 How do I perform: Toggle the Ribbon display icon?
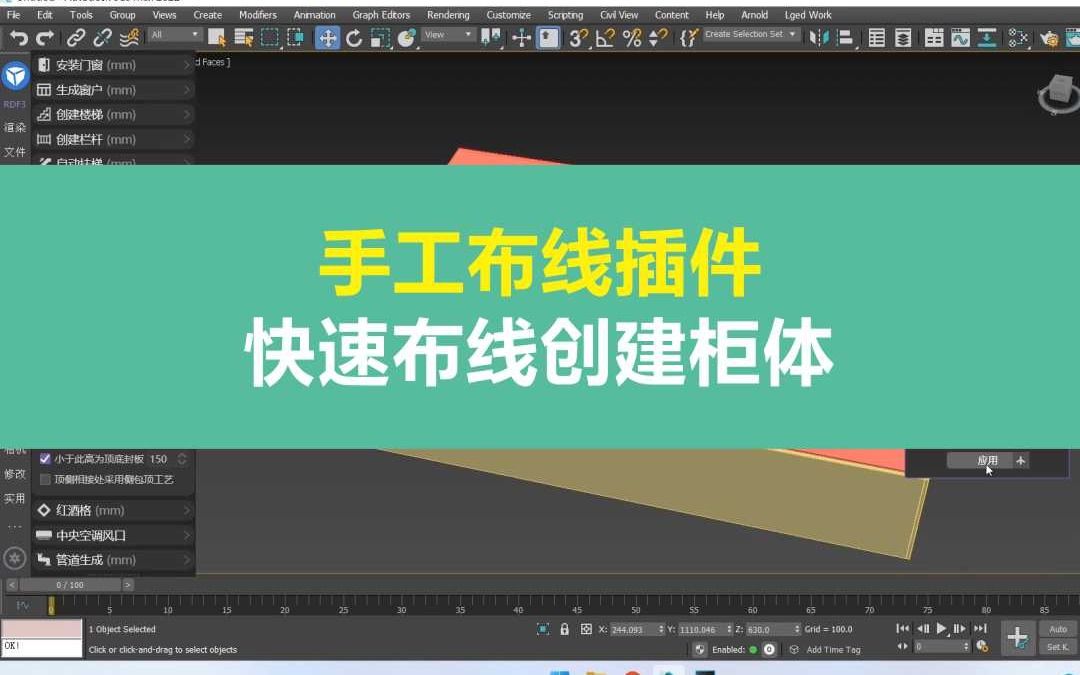[x=934, y=38]
